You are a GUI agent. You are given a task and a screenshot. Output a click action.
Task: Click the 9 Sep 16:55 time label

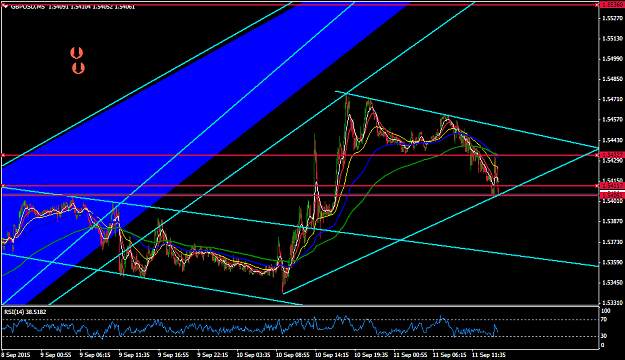(173, 354)
